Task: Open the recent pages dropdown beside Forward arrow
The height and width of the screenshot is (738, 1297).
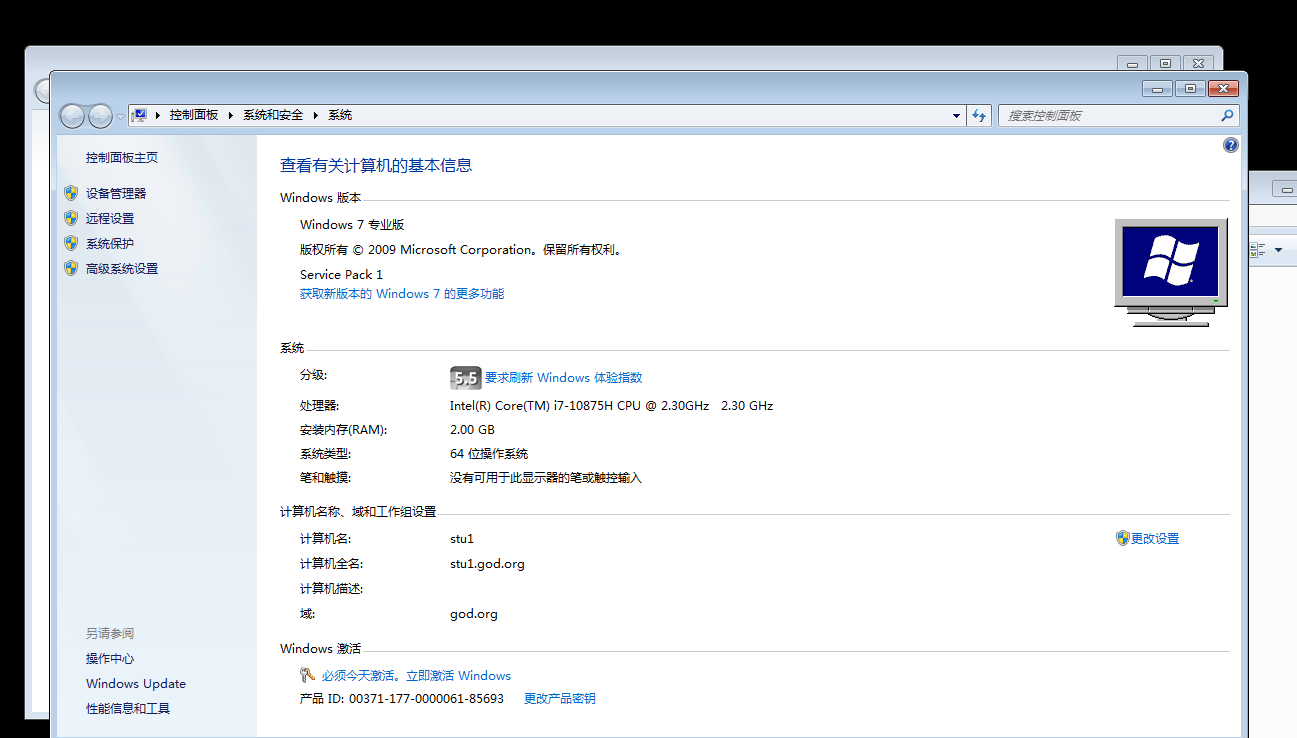Action: point(121,116)
